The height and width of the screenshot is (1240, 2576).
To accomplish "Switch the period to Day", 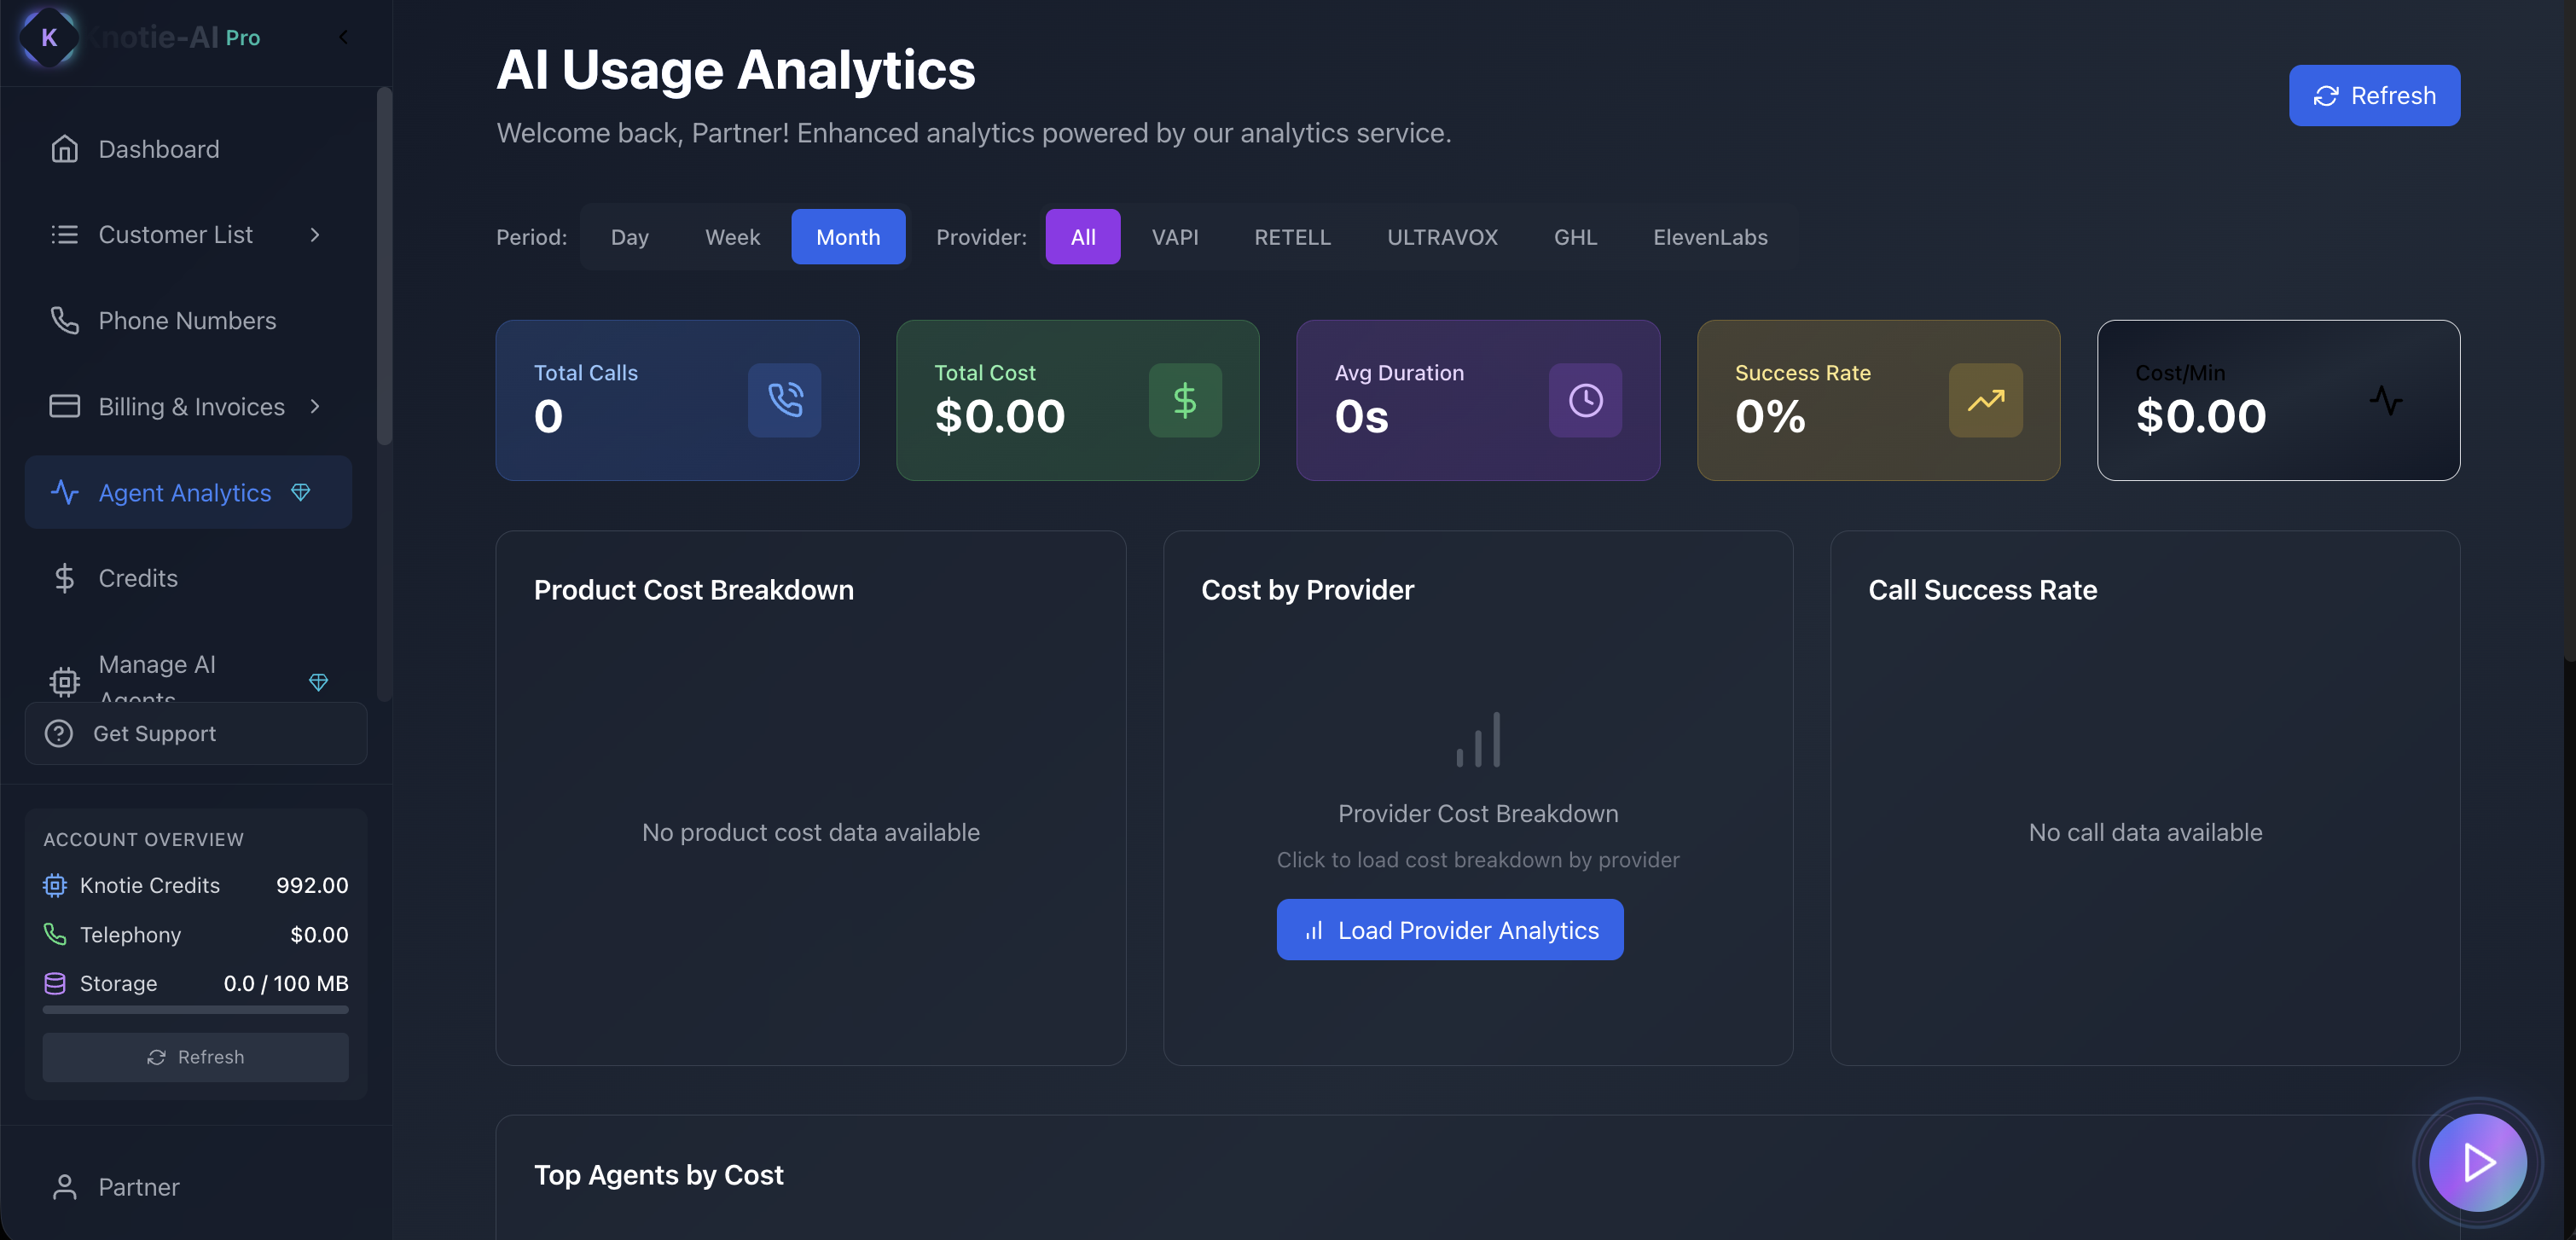I will pos(629,237).
